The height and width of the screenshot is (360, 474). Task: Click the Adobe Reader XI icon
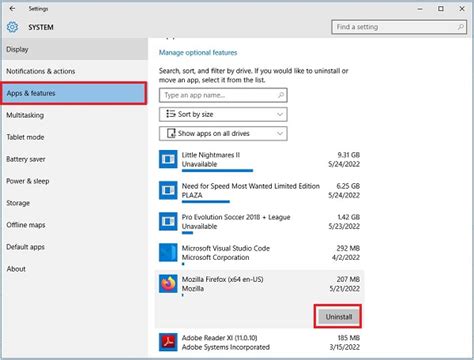[x=168, y=342]
